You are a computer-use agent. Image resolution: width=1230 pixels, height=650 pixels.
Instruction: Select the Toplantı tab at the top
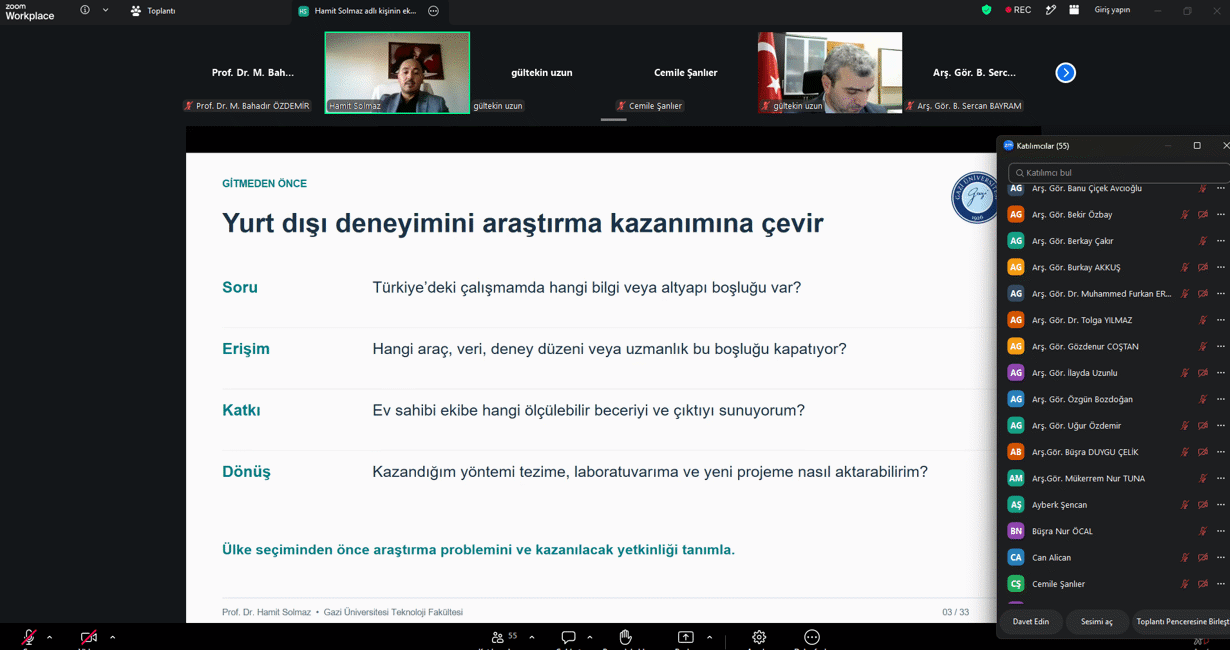(x=153, y=11)
